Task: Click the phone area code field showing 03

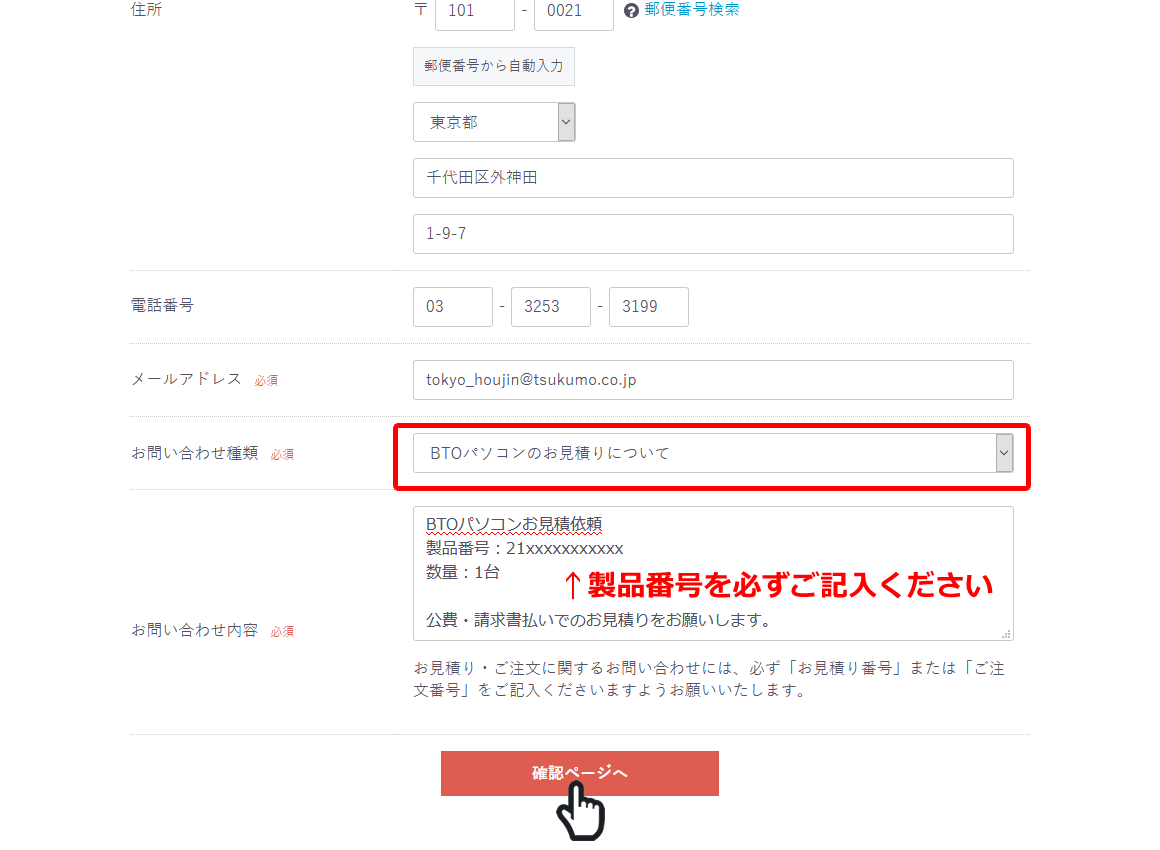Action: (452, 306)
